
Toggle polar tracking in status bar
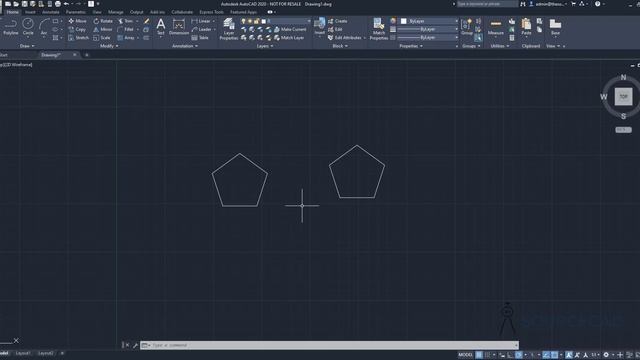click(518, 355)
